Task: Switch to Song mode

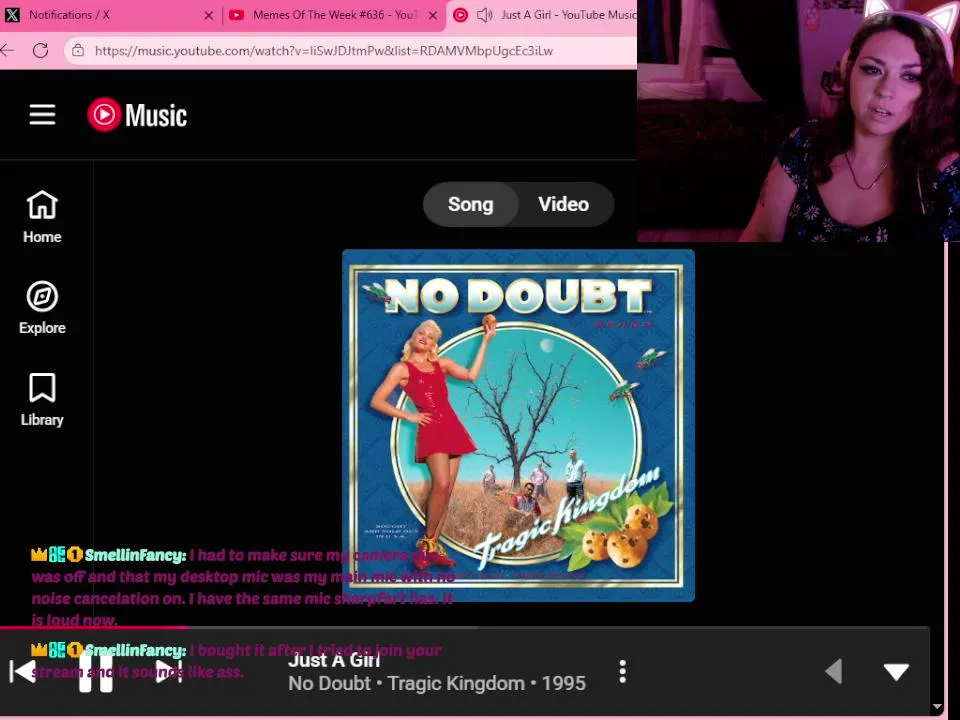Action: coord(470,204)
